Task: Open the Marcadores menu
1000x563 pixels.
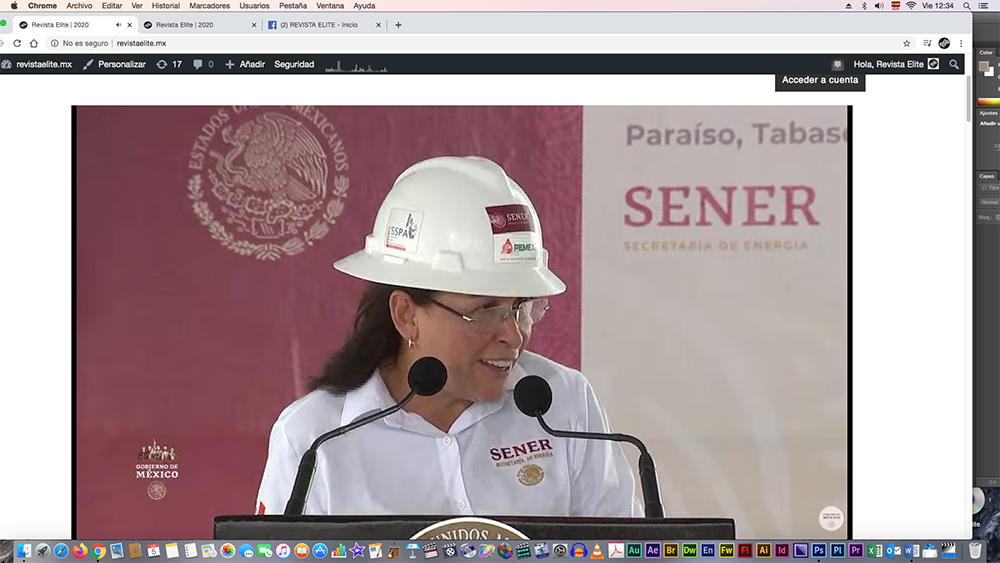Action: (209, 6)
